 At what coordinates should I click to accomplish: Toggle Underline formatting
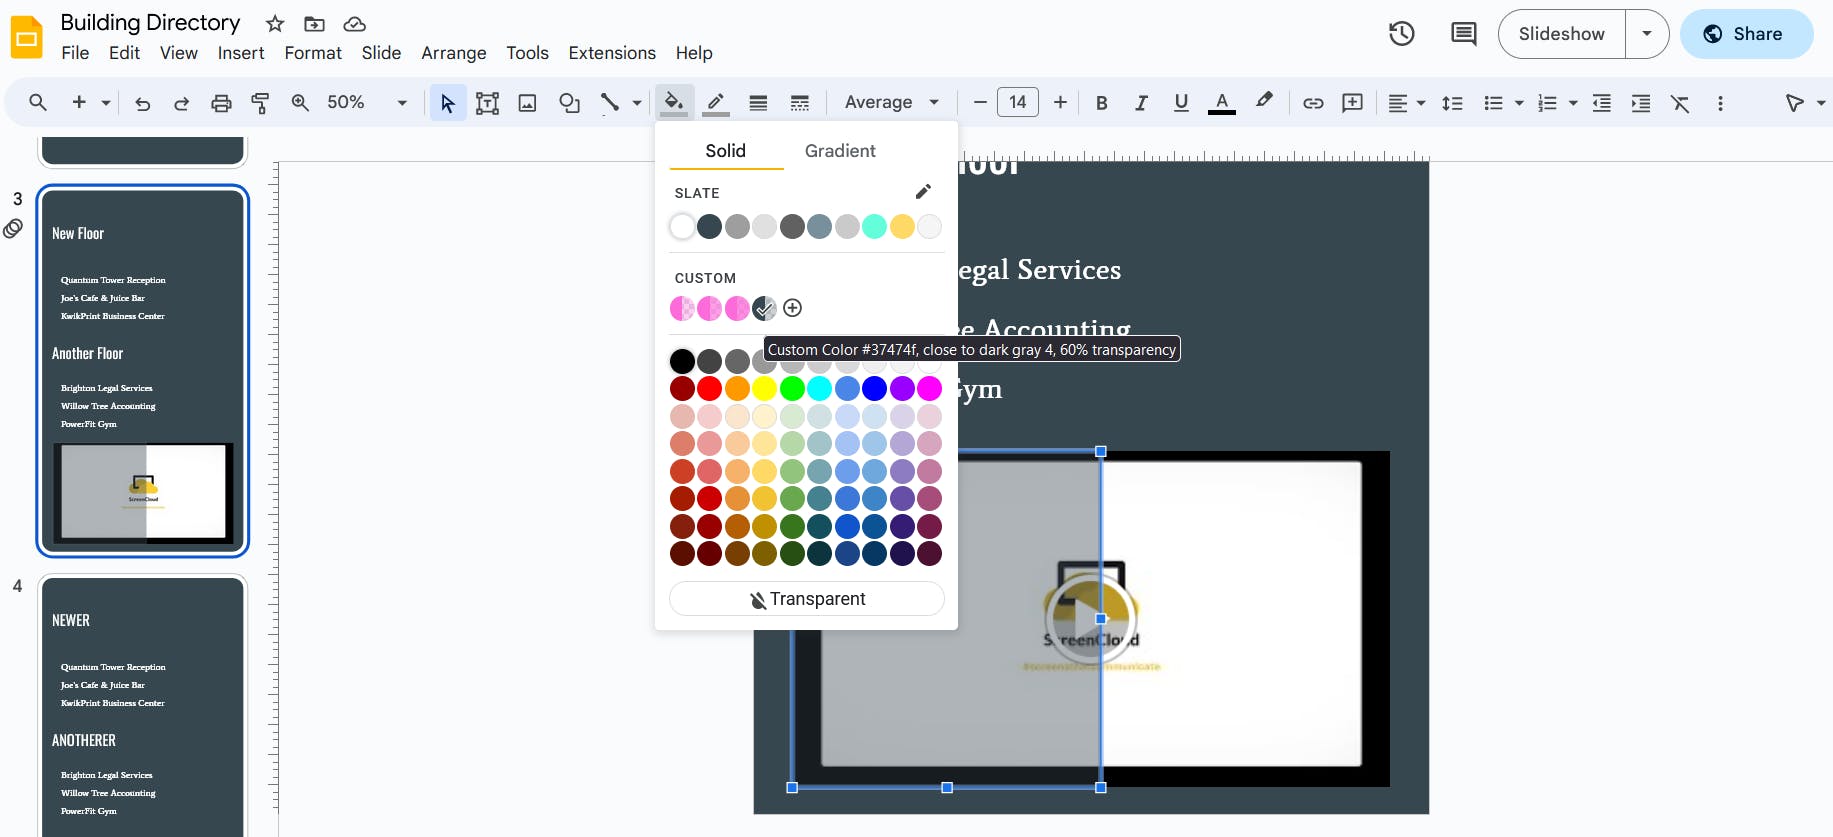[x=1181, y=103]
